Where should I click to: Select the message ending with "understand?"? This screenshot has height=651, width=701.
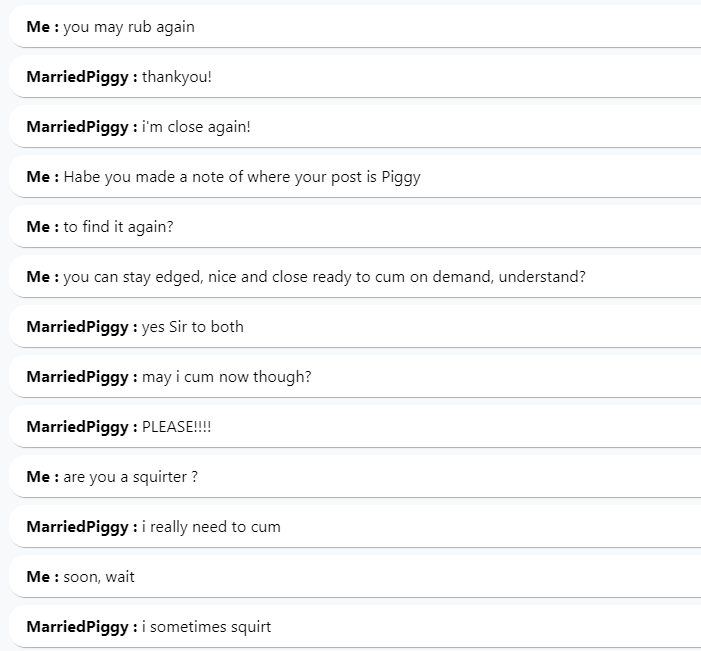324,277
